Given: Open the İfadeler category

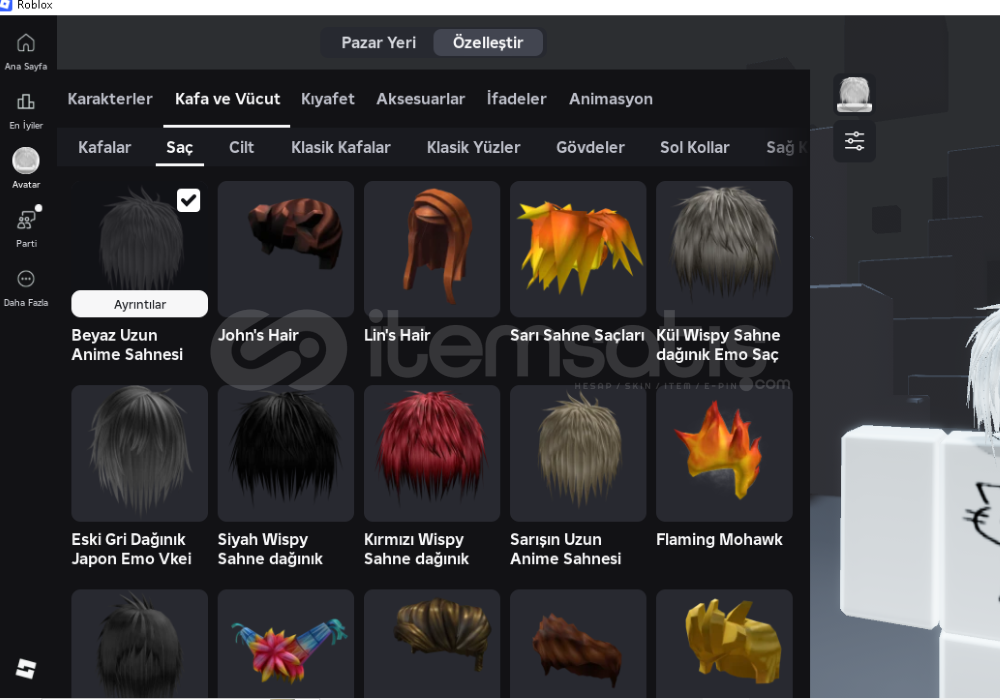Looking at the screenshot, I should tap(517, 99).
